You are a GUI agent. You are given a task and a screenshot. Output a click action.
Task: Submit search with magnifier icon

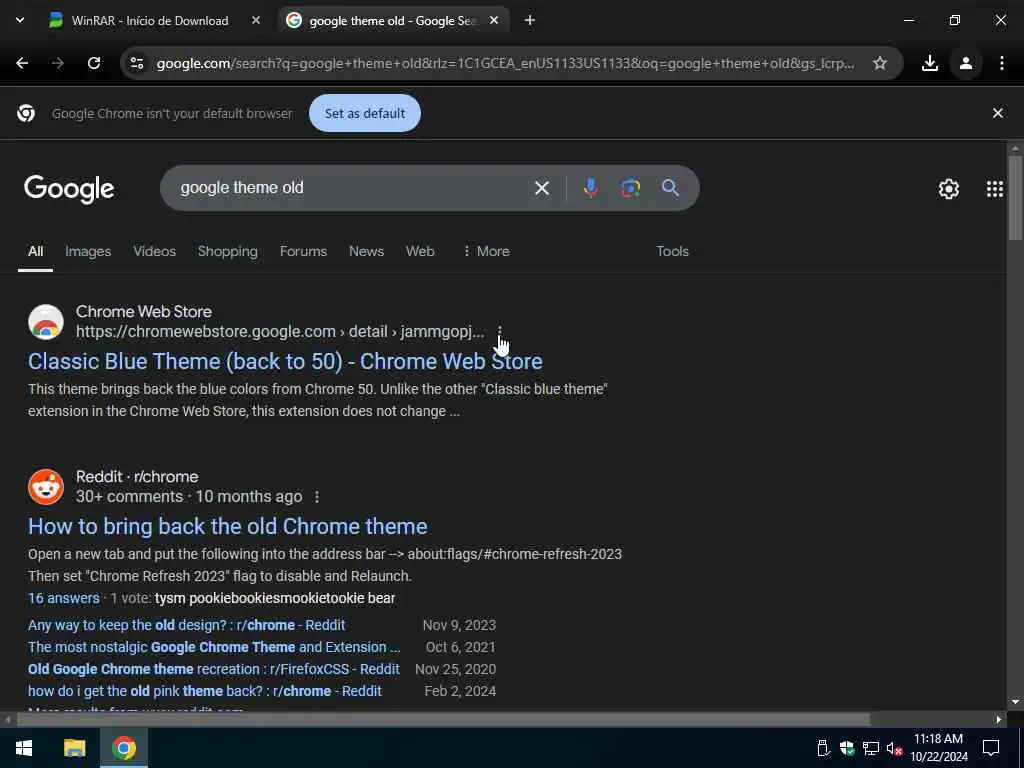[670, 188]
